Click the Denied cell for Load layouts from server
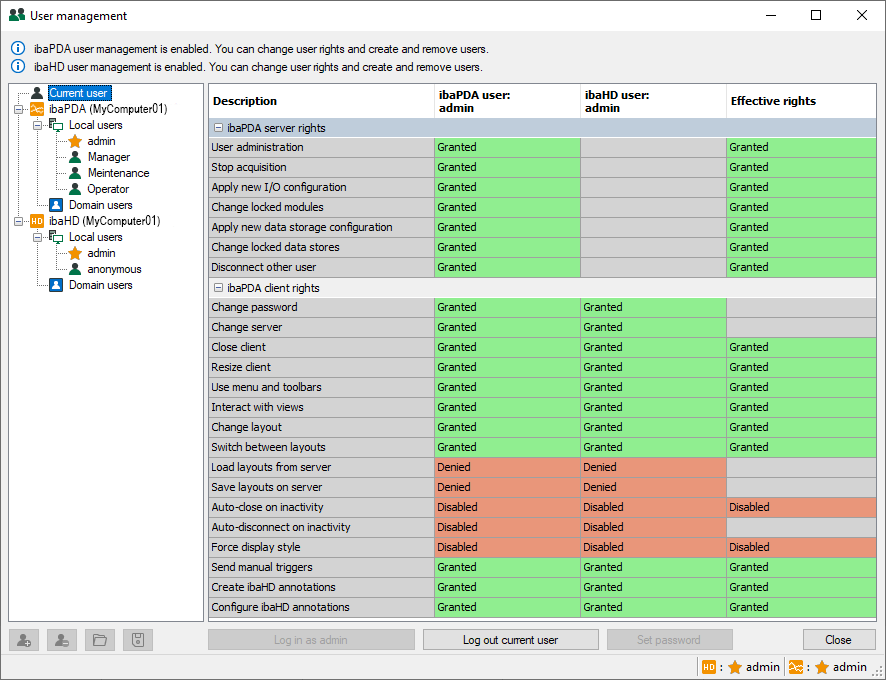 point(507,467)
